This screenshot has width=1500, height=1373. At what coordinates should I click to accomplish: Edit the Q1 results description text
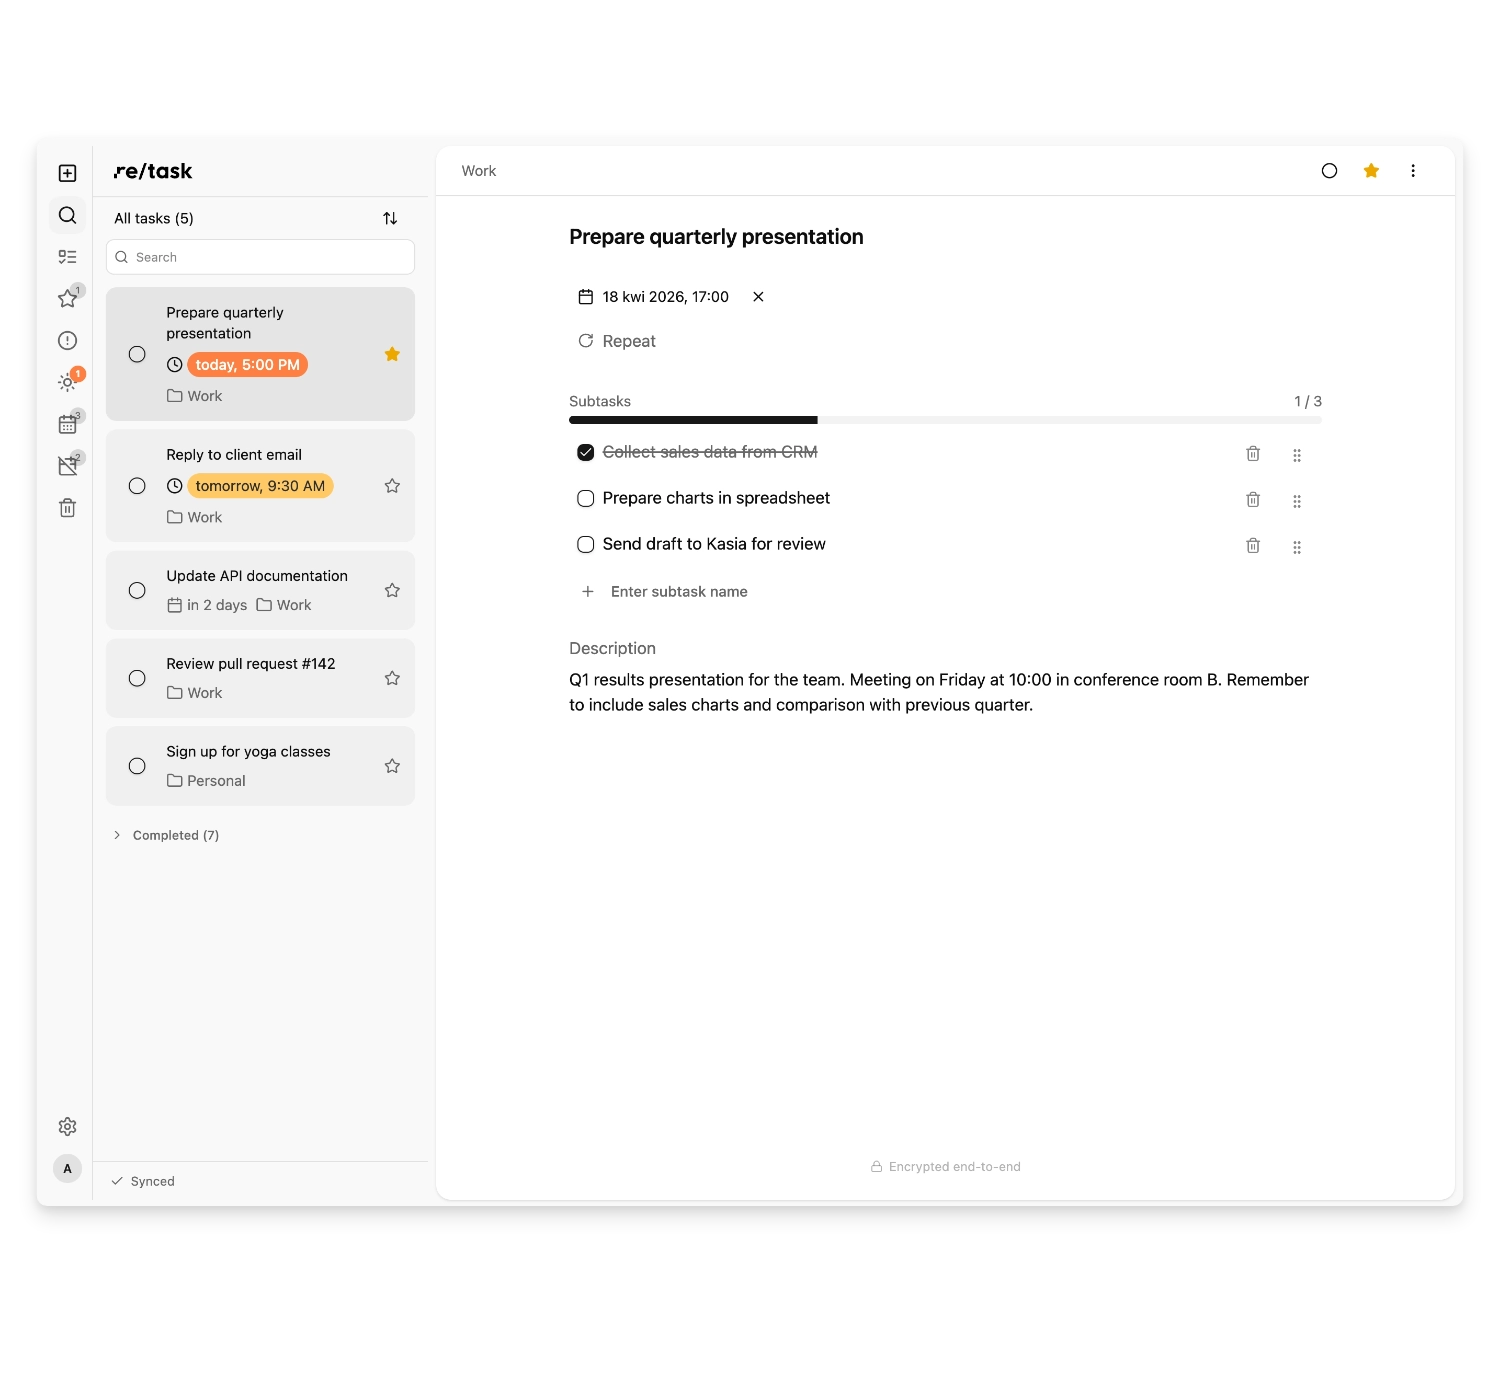coord(939,692)
